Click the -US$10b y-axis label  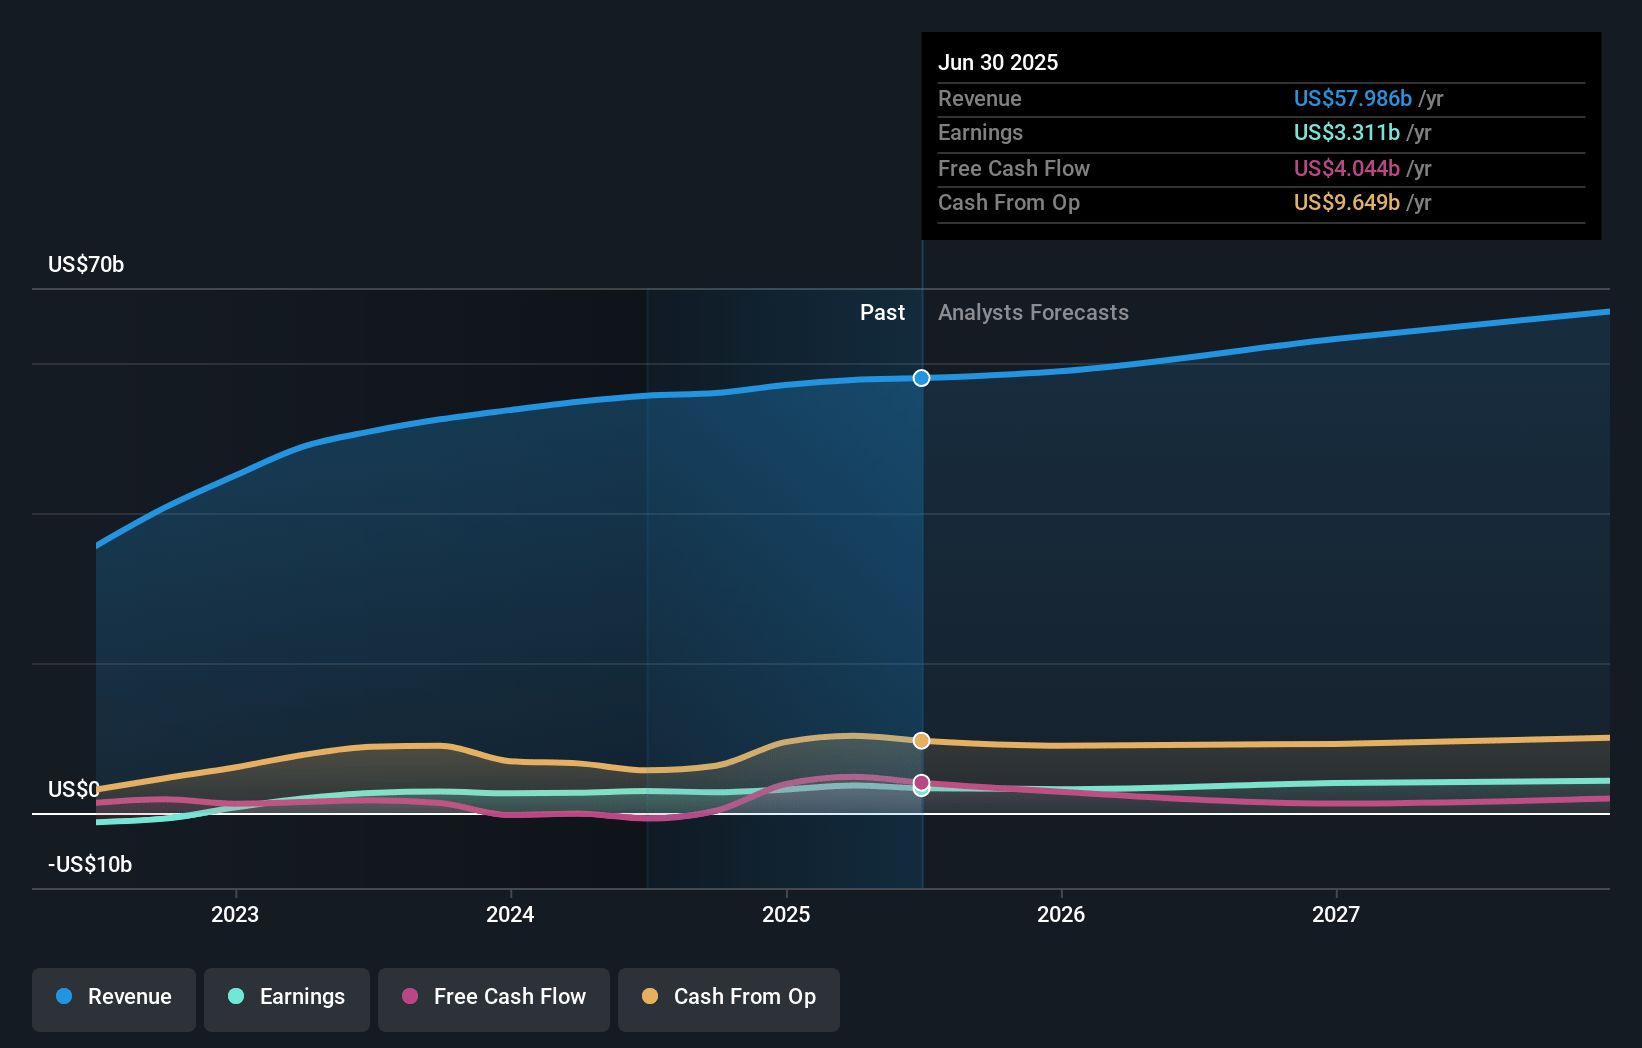tap(90, 865)
